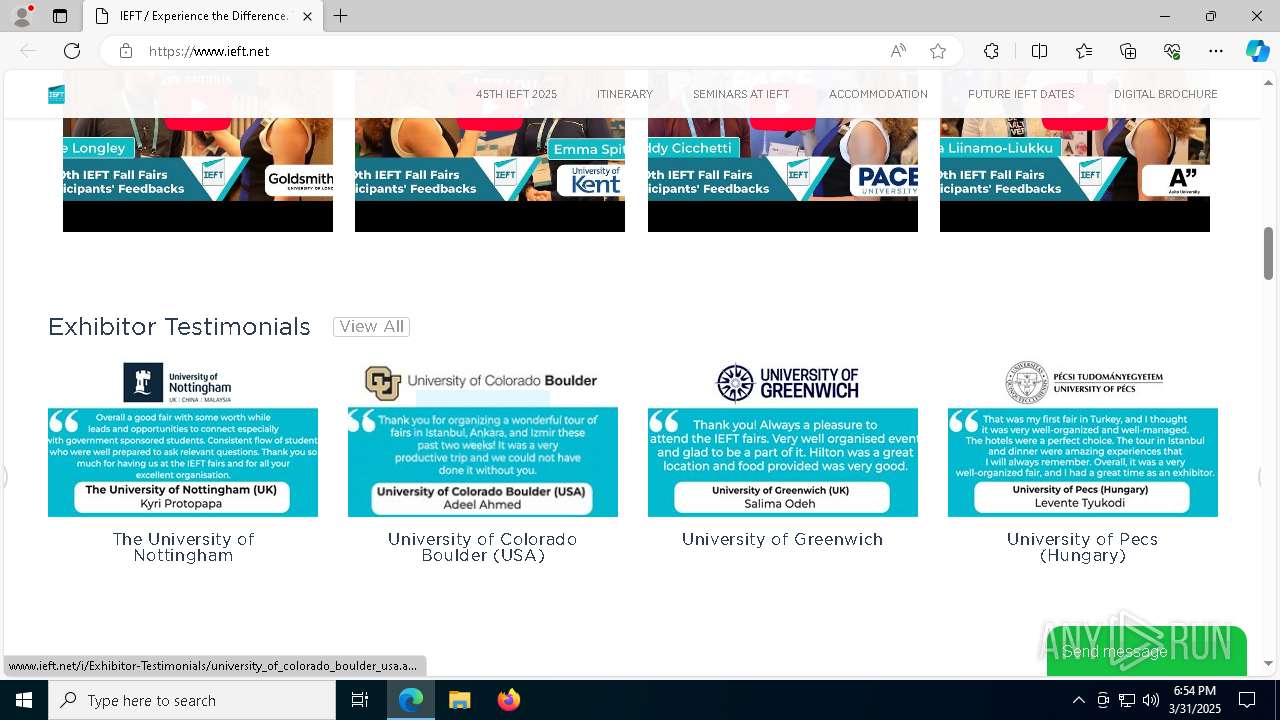
Task: Refresh the current page
Action: pyautogui.click(x=72, y=51)
